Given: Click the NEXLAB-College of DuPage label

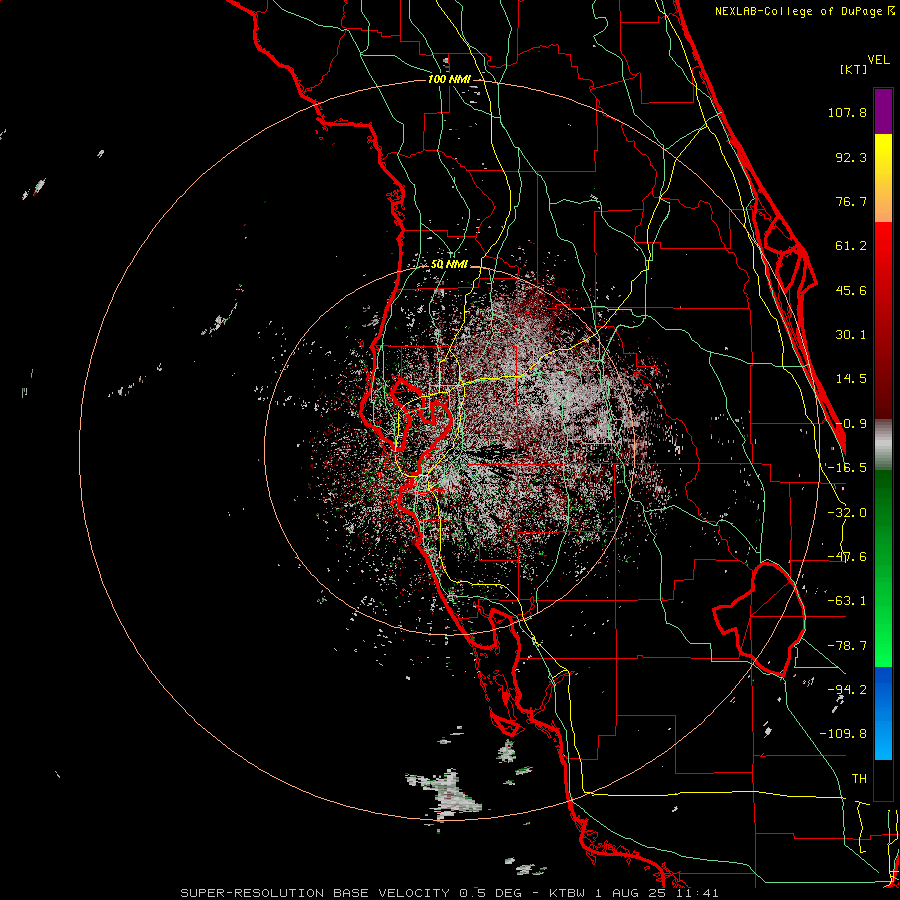Looking at the screenshot, I should coord(804,11).
